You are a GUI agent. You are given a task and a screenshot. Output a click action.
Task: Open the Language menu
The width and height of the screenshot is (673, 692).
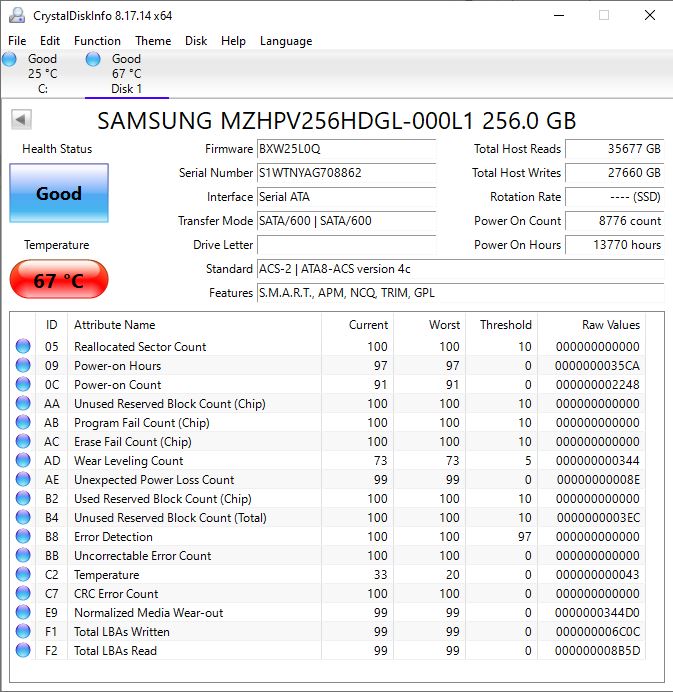[x=286, y=41]
